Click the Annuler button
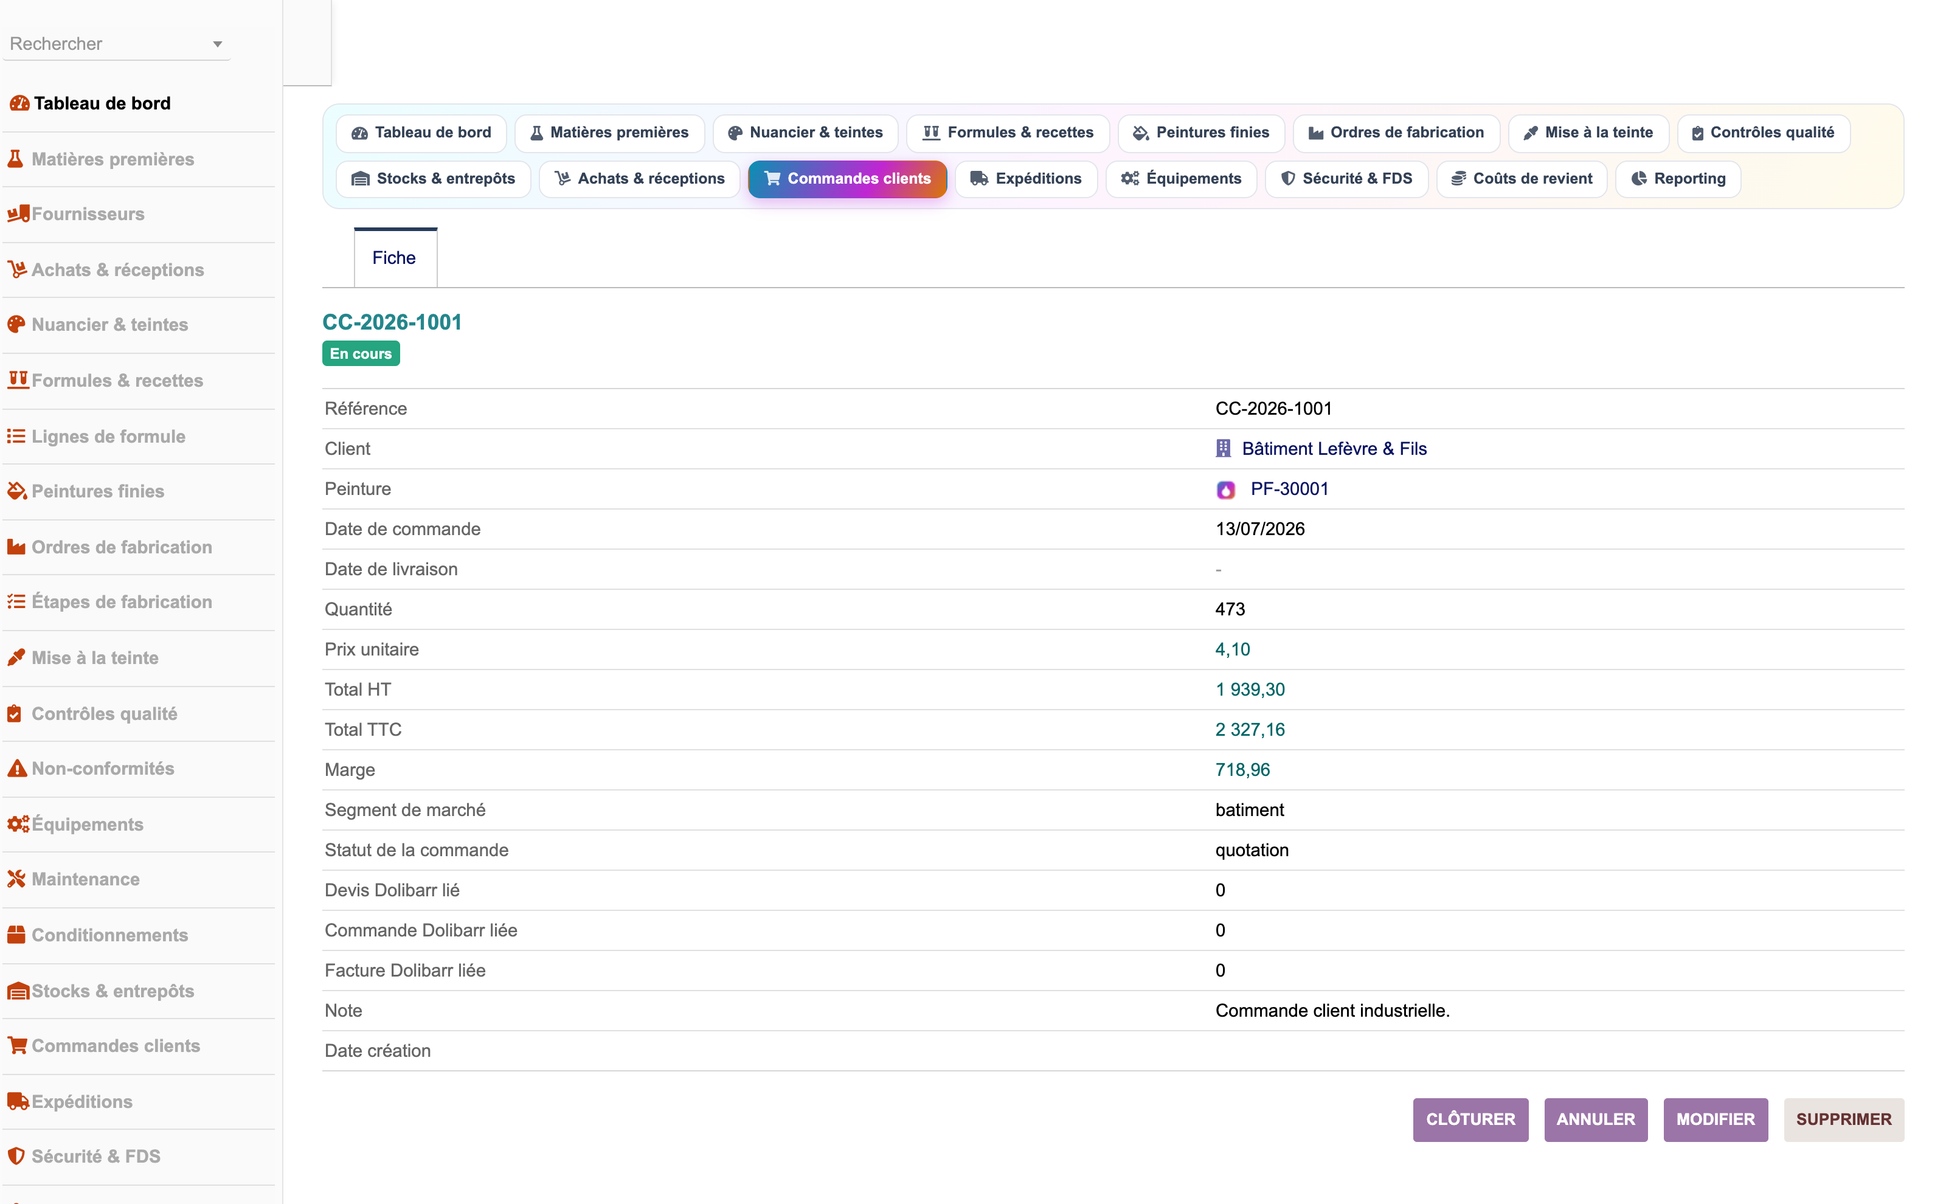 [1595, 1120]
